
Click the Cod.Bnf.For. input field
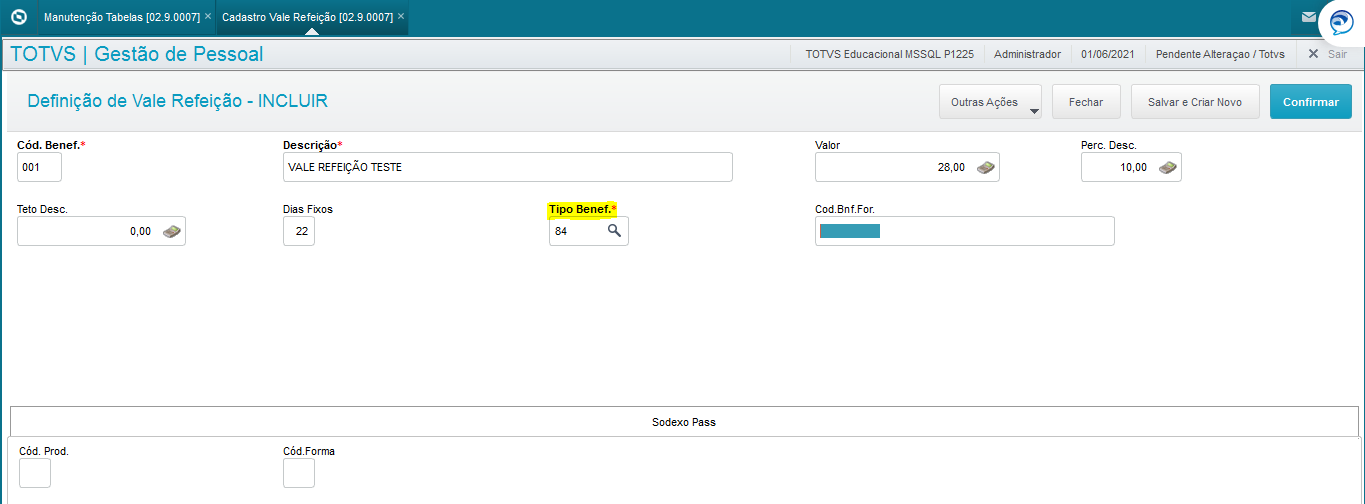pyautogui.click(x=965, y=231)
